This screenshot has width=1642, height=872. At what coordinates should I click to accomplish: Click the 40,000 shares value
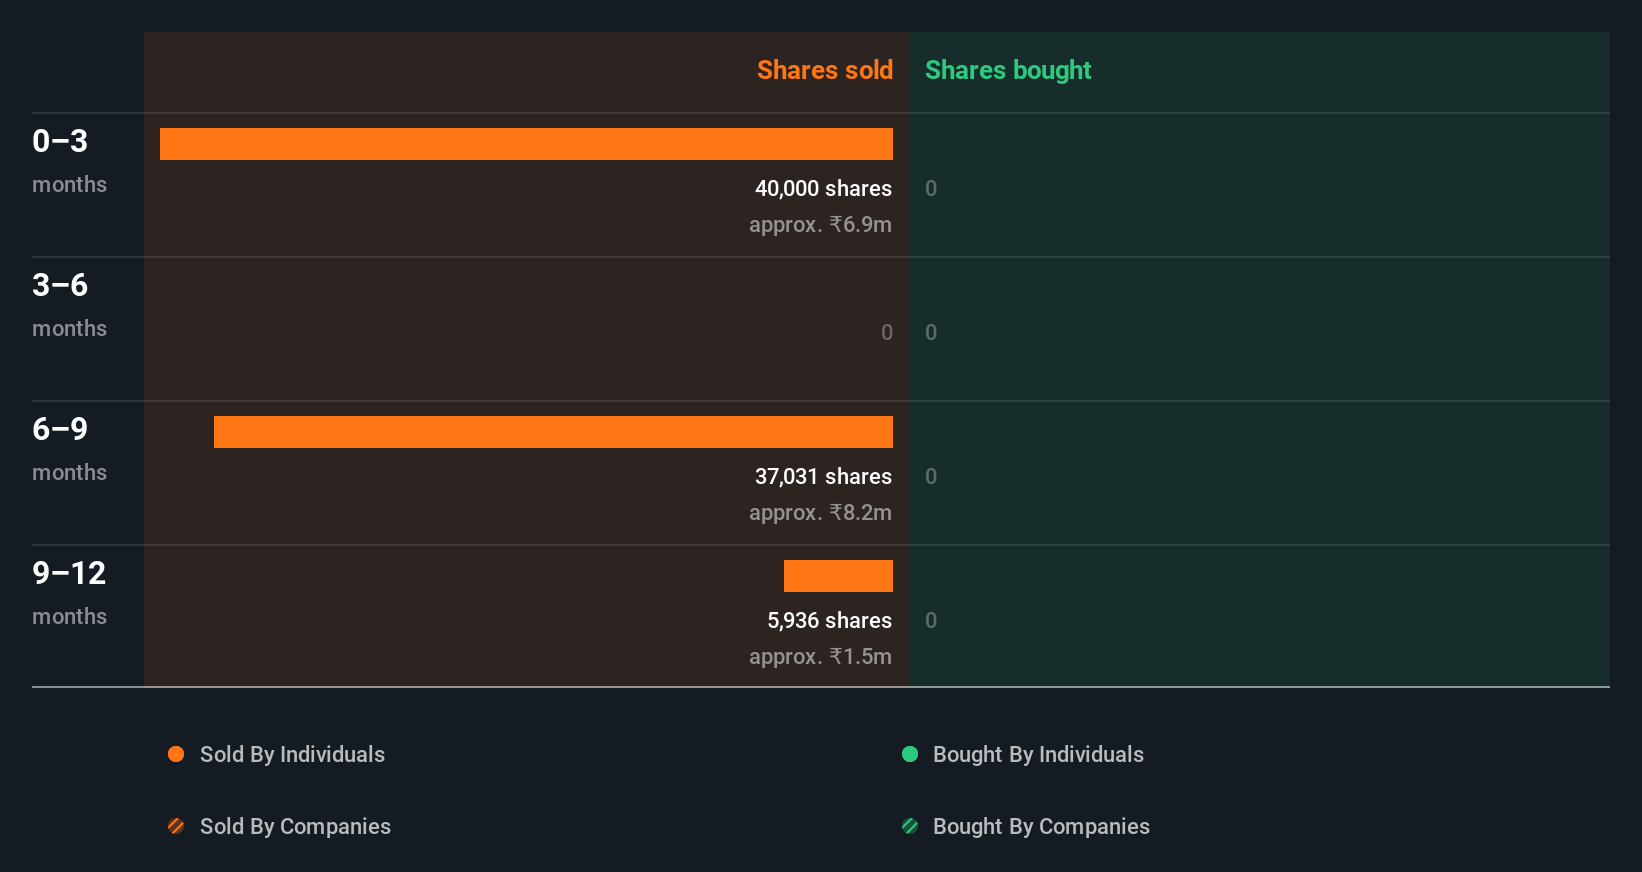823,188
